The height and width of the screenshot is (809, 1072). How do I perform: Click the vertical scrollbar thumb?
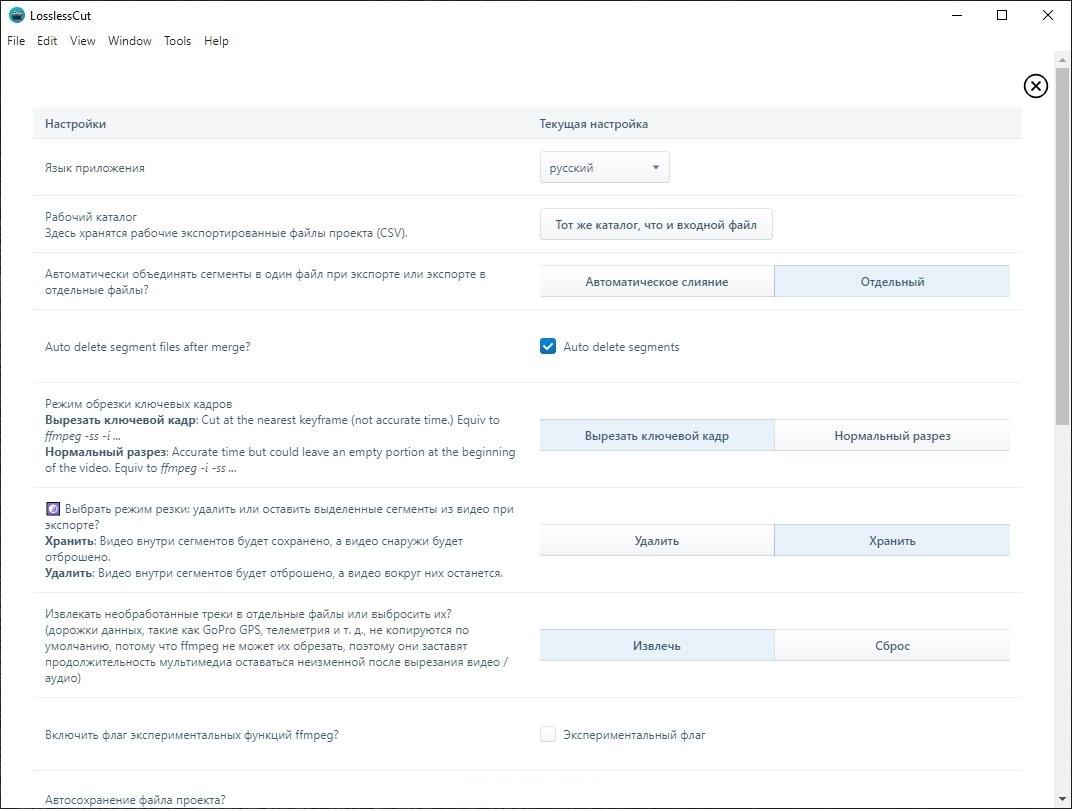pos(1062,240)
